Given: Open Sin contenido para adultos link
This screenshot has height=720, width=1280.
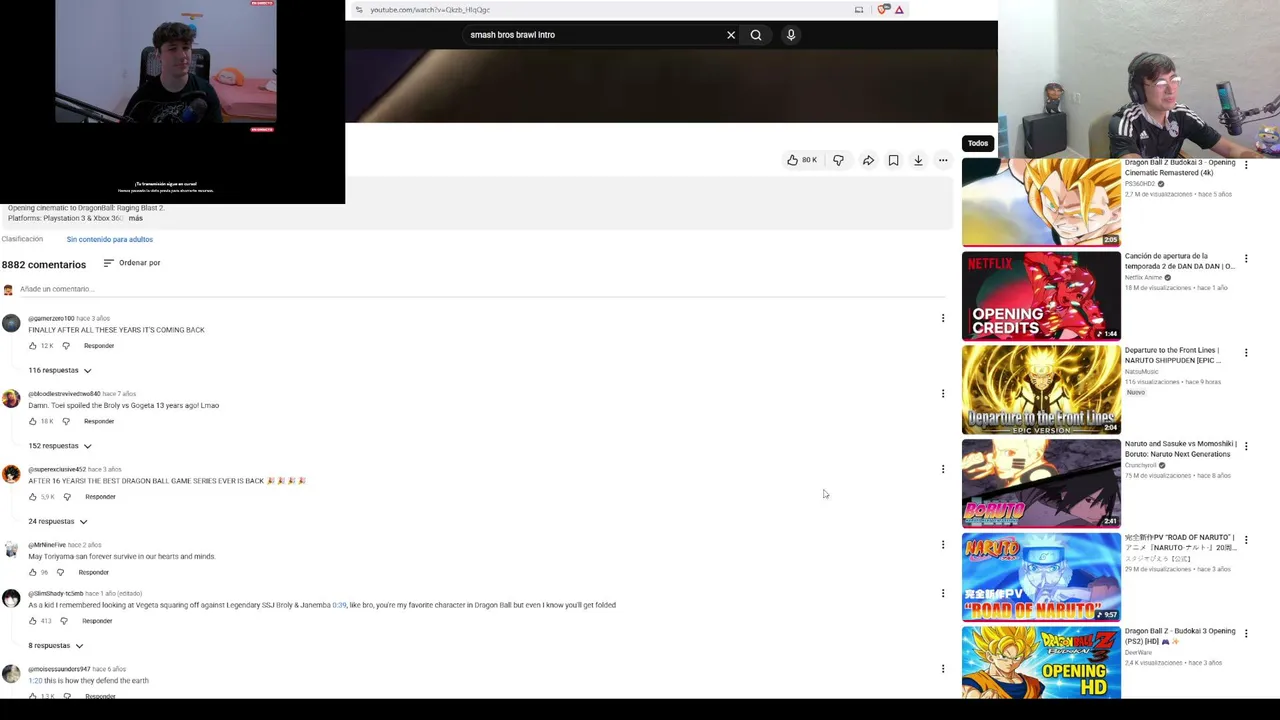Looking at the screenshot, I should [x=110, y=239].
